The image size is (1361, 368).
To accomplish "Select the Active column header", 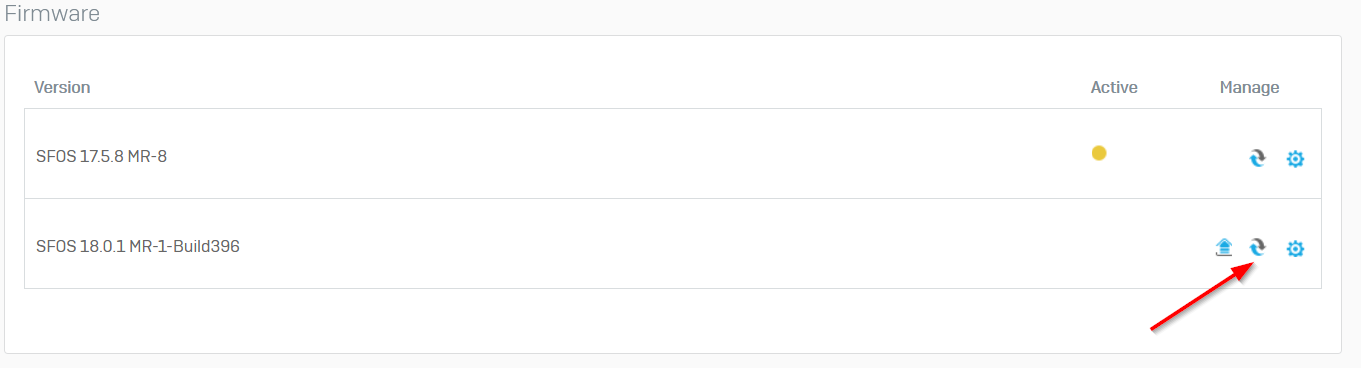I will pos(1114,87).
